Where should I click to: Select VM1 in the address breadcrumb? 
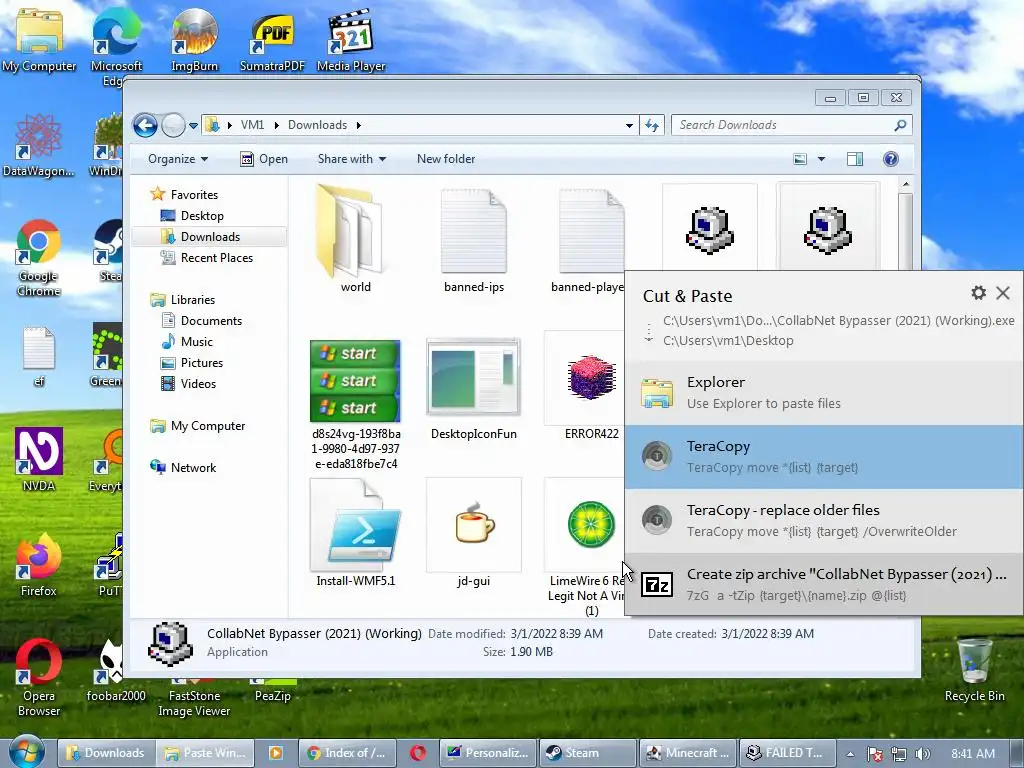[252, 125]
